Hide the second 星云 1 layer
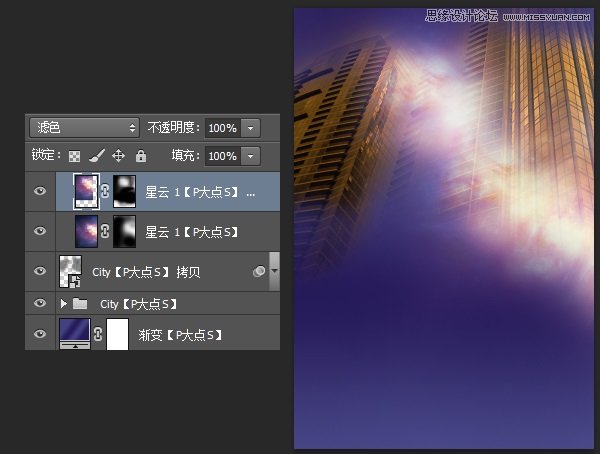 40,231
